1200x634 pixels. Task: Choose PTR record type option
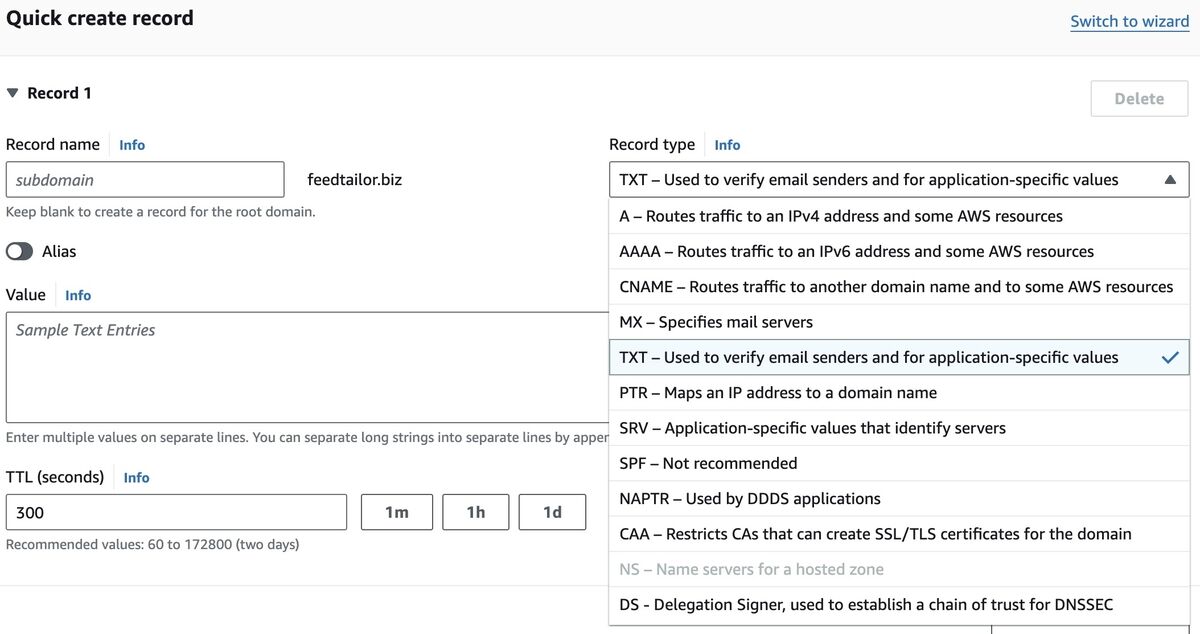click(899, 393)
